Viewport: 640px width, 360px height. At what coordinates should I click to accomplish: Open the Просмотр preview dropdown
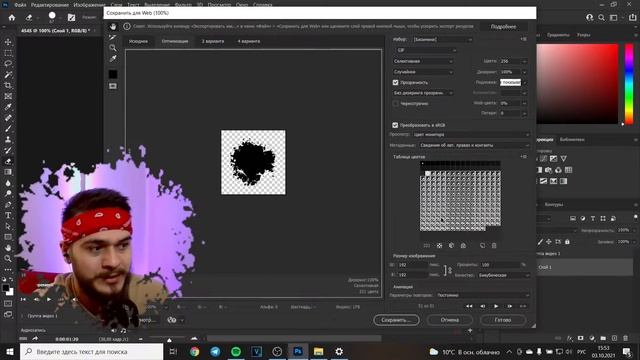(471, 135)
